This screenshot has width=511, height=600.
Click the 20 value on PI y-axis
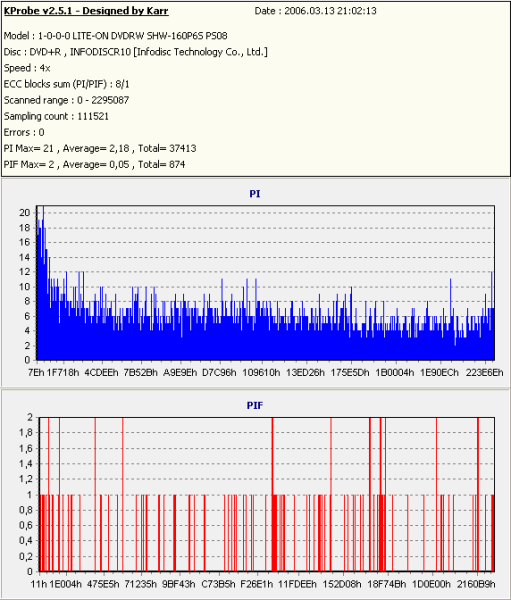click(x=24, y=213)
